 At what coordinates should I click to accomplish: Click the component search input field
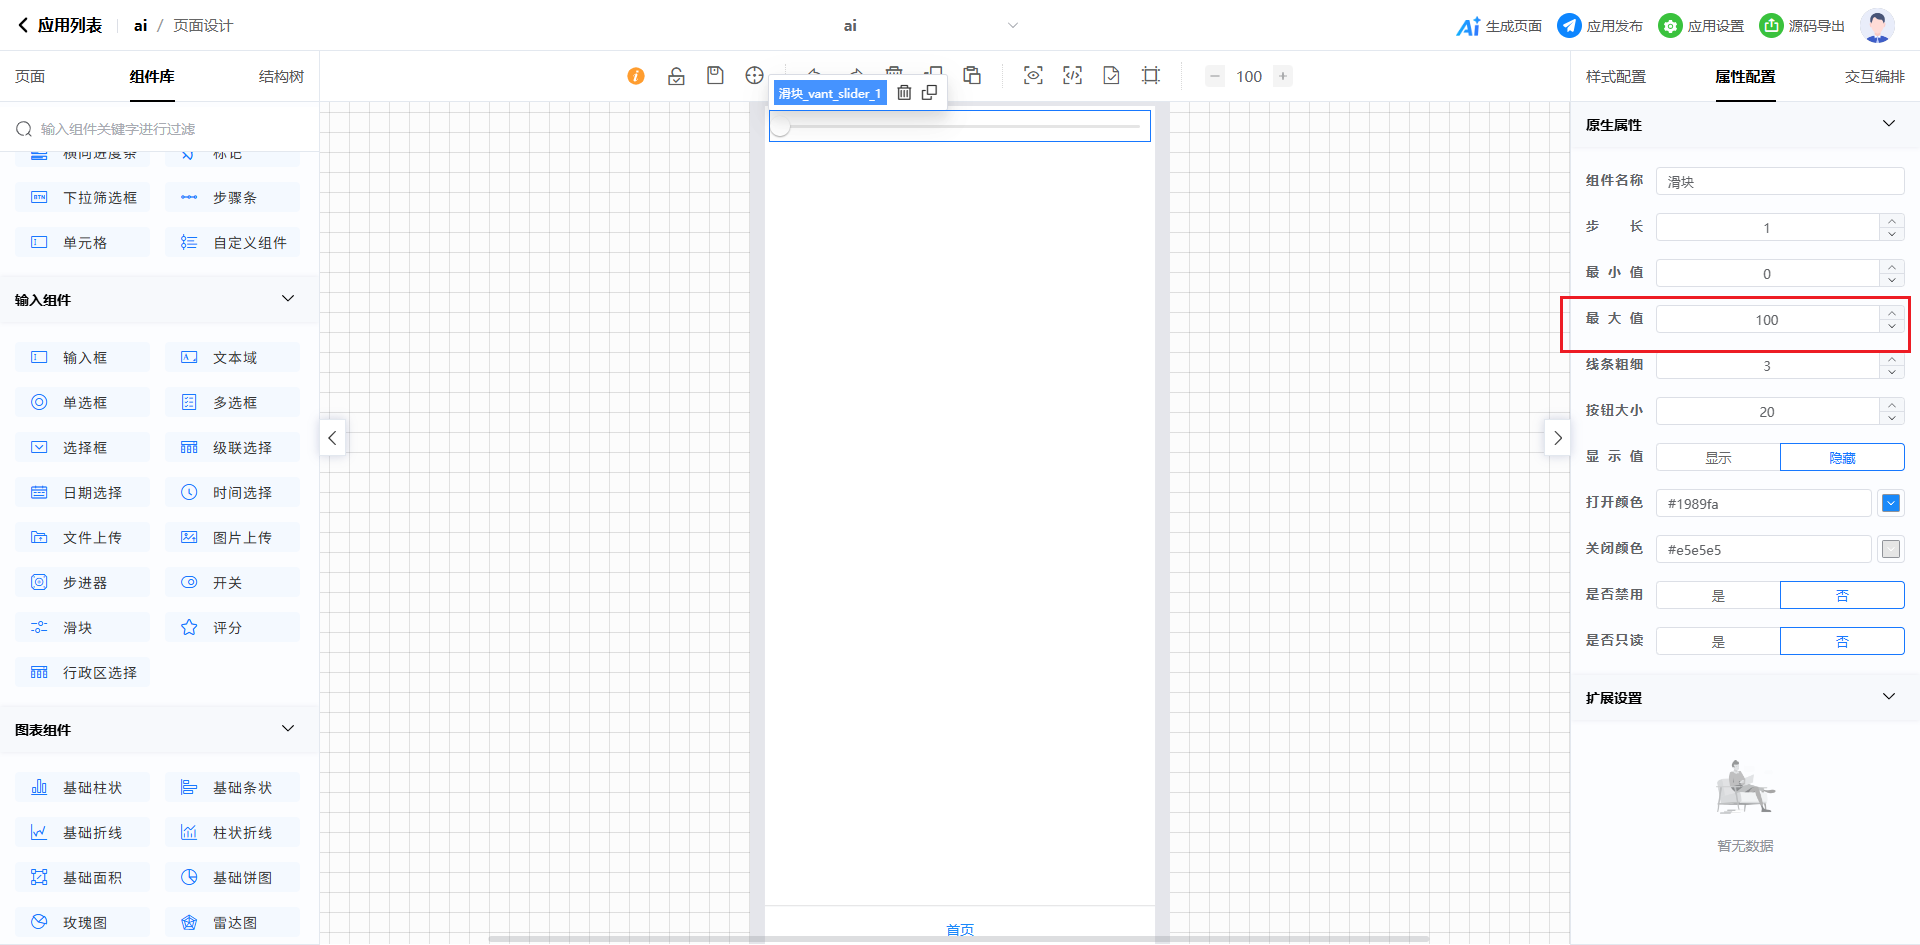(160, 129)
